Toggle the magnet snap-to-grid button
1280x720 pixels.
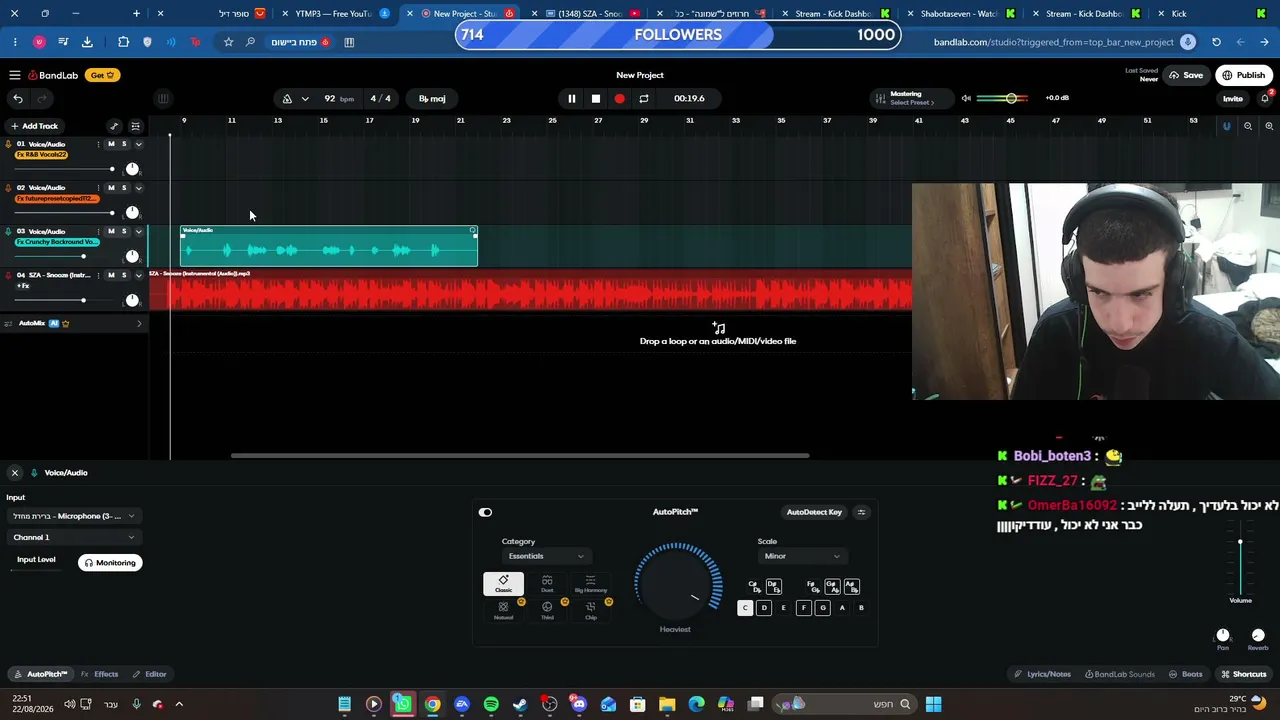[1227, 126]
